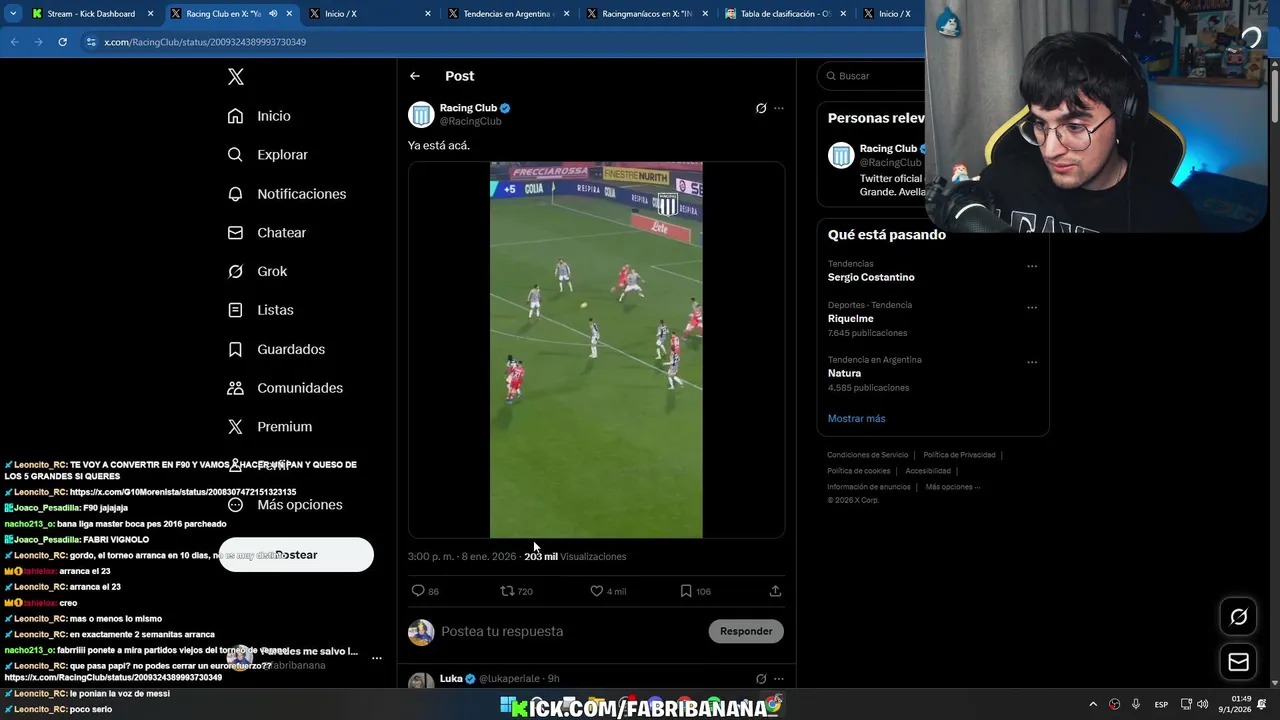Click Mostrar más under trends
Viewport: 1280px width, 720px height.
856,418
